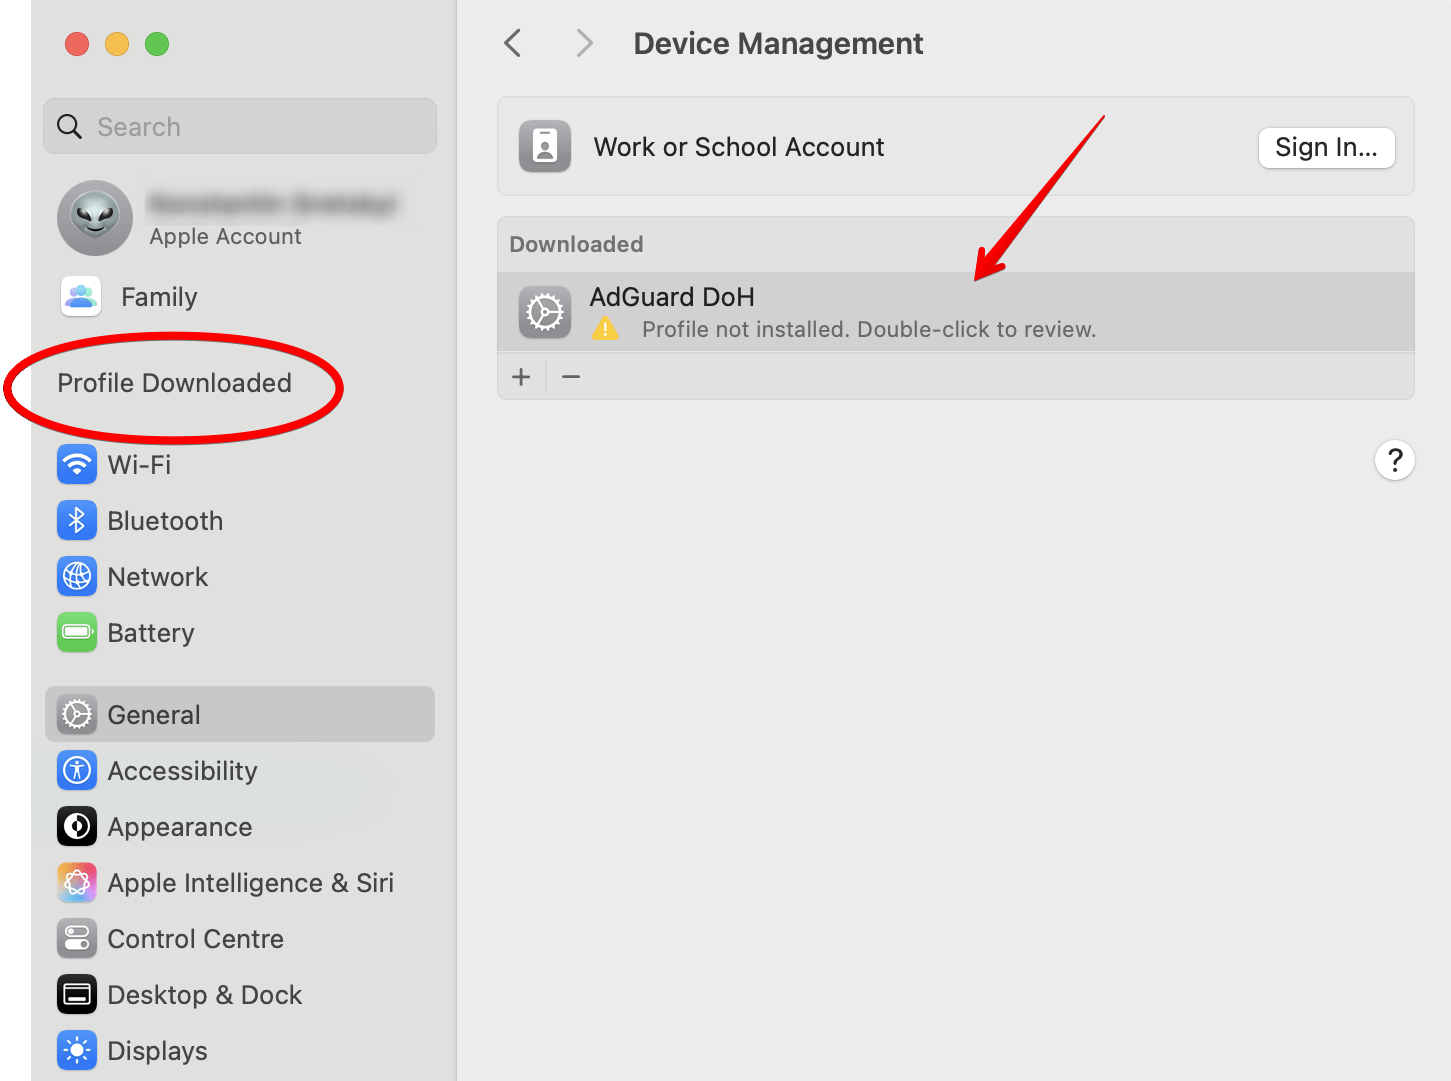Click the Profile Downloaded notice

175,384
